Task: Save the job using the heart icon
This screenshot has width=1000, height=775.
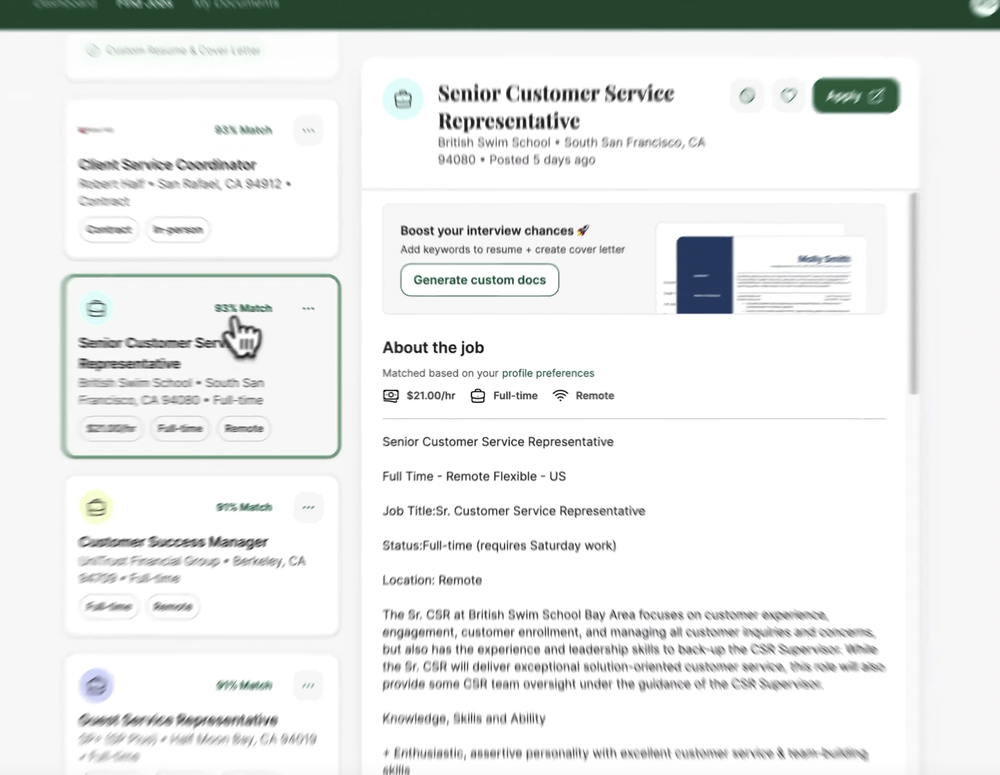Action: point(789,95)
